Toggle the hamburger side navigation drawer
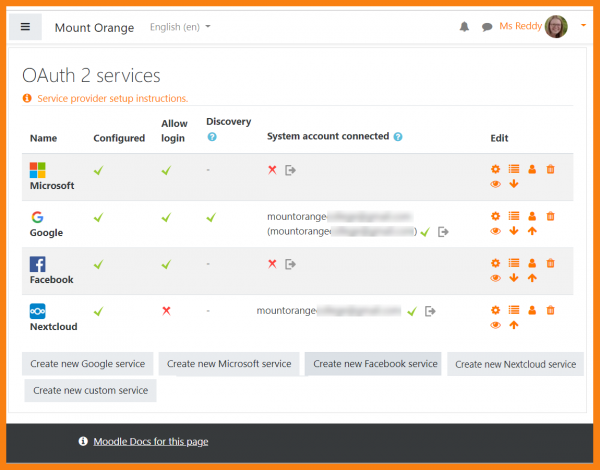Image resolution: width=600 pixels, height=470 pixels. (25, 27)
